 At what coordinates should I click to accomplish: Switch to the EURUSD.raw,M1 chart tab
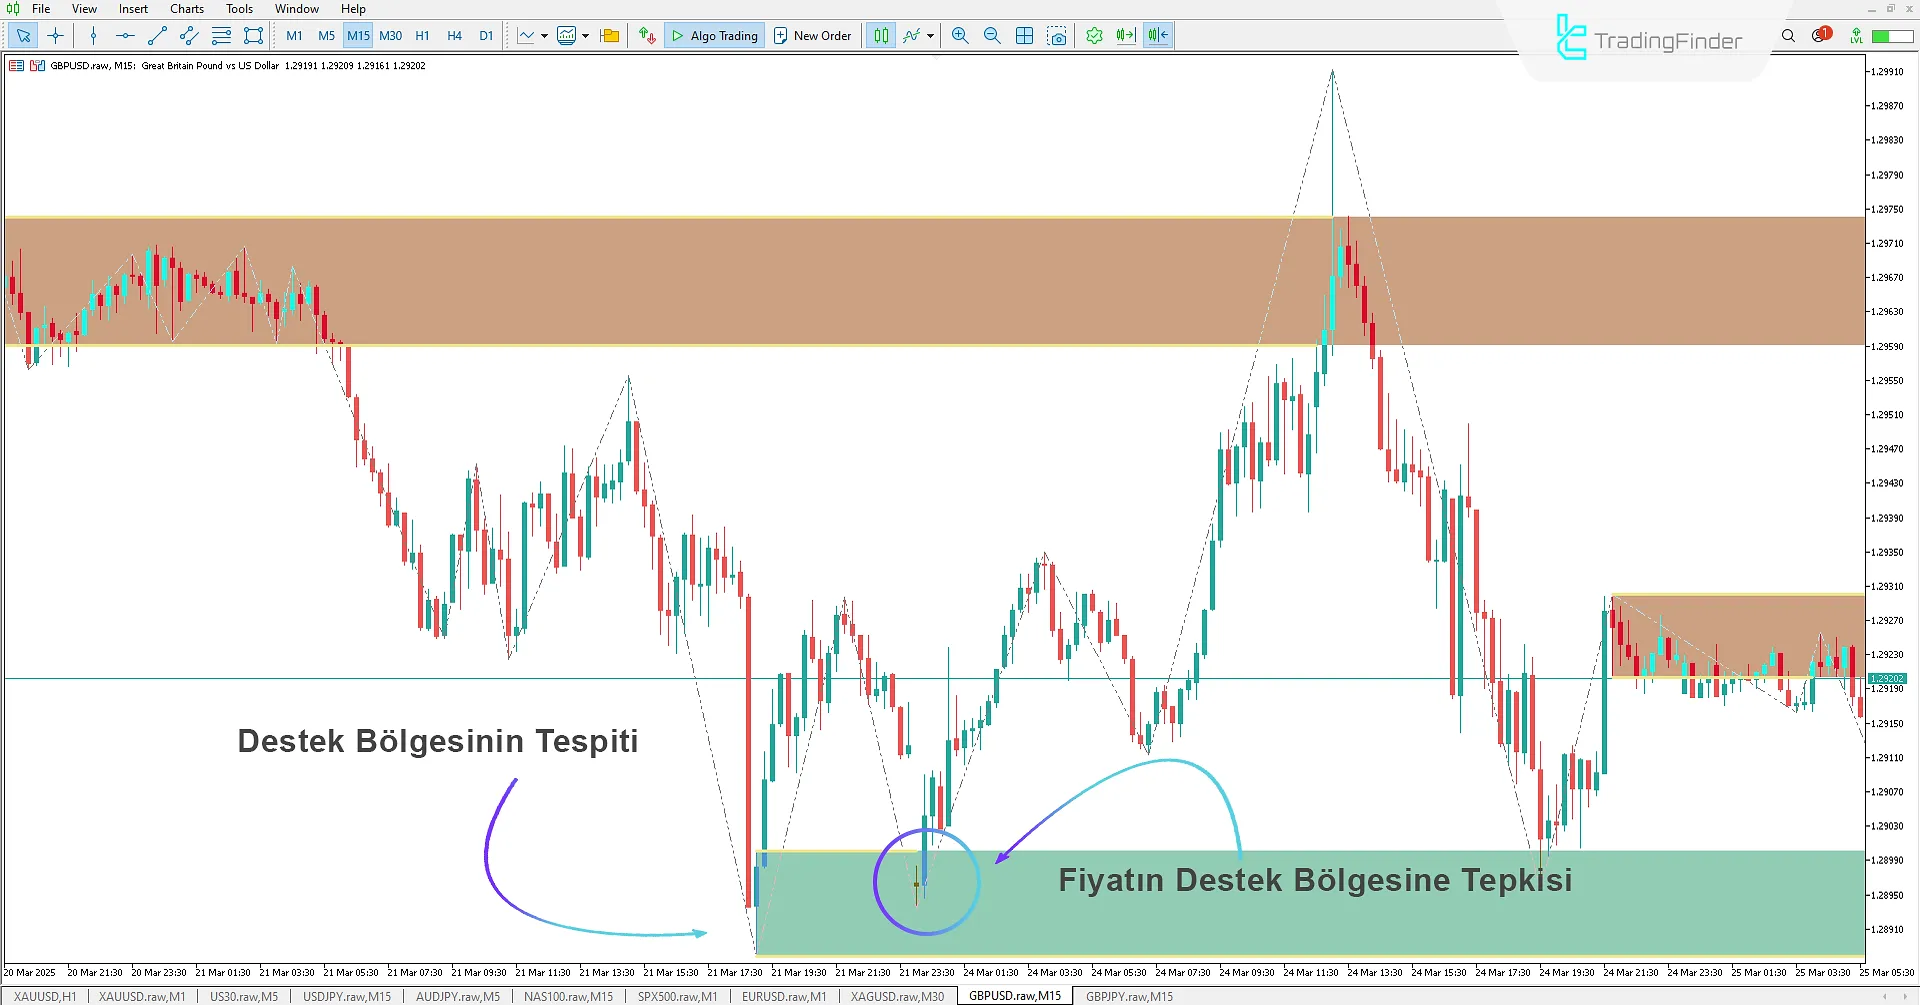click(783, 996)
